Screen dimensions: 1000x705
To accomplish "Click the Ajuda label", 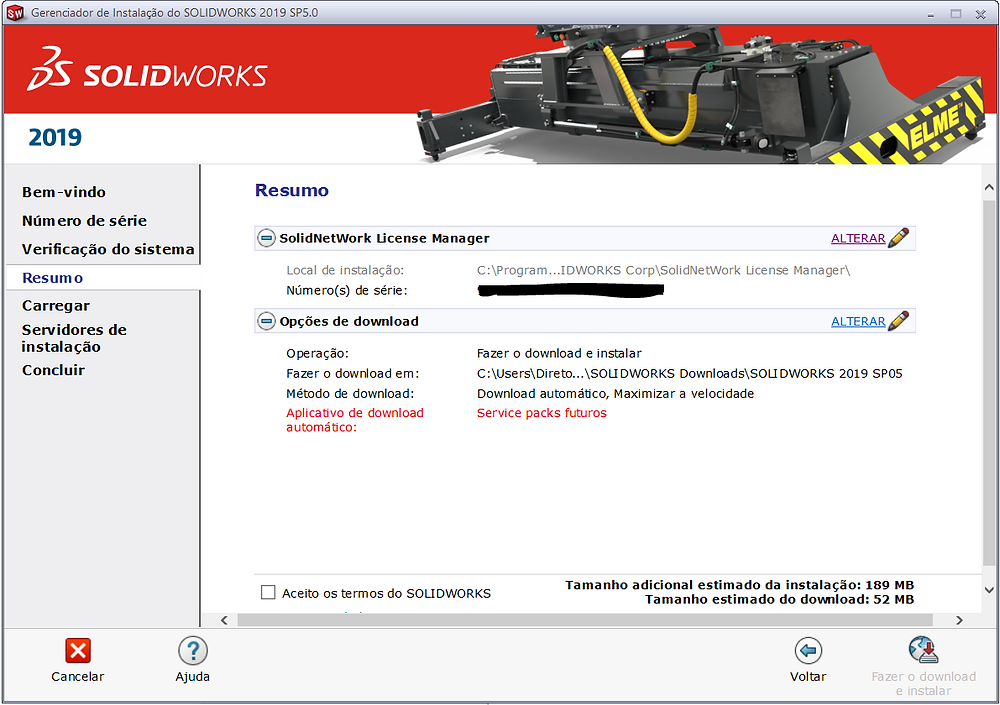I will point(193,676).
